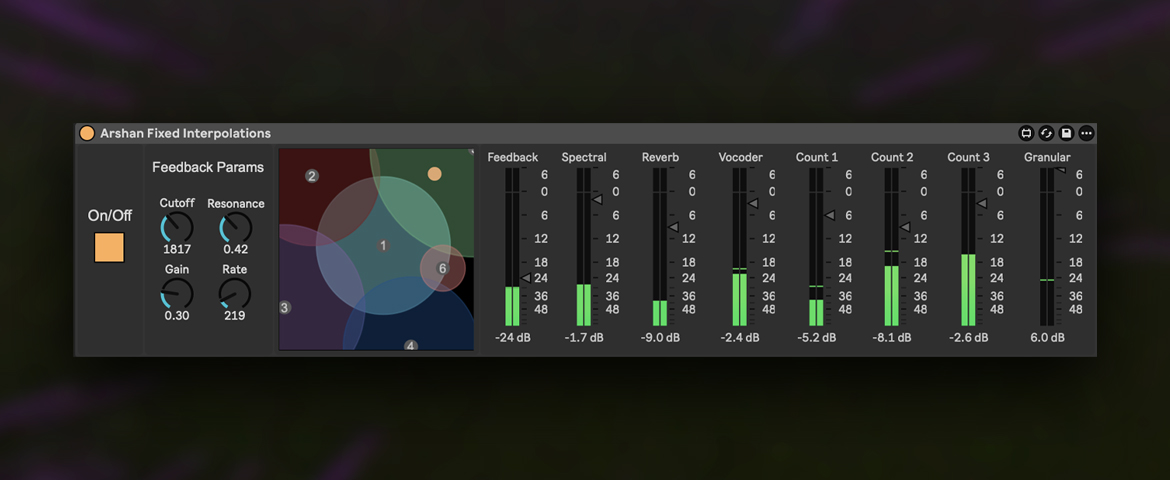Screen dimensions: 1170x480
Task: Click the Count 1 -5.2 dB value
Action: point(816,337)
